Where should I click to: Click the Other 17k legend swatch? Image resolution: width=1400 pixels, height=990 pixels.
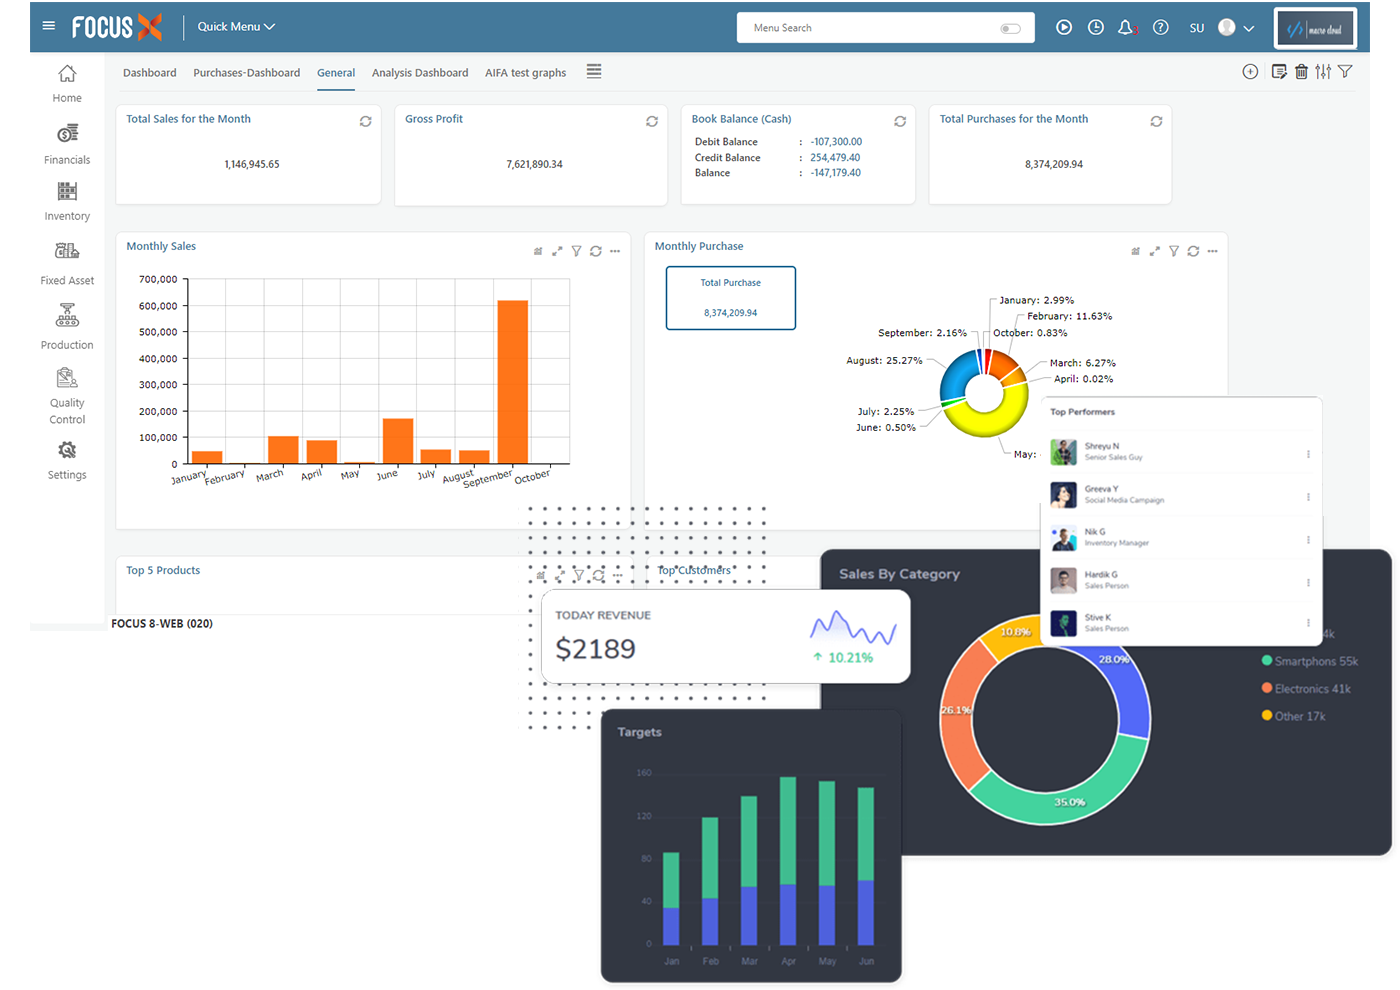(x=1267, y=715)
